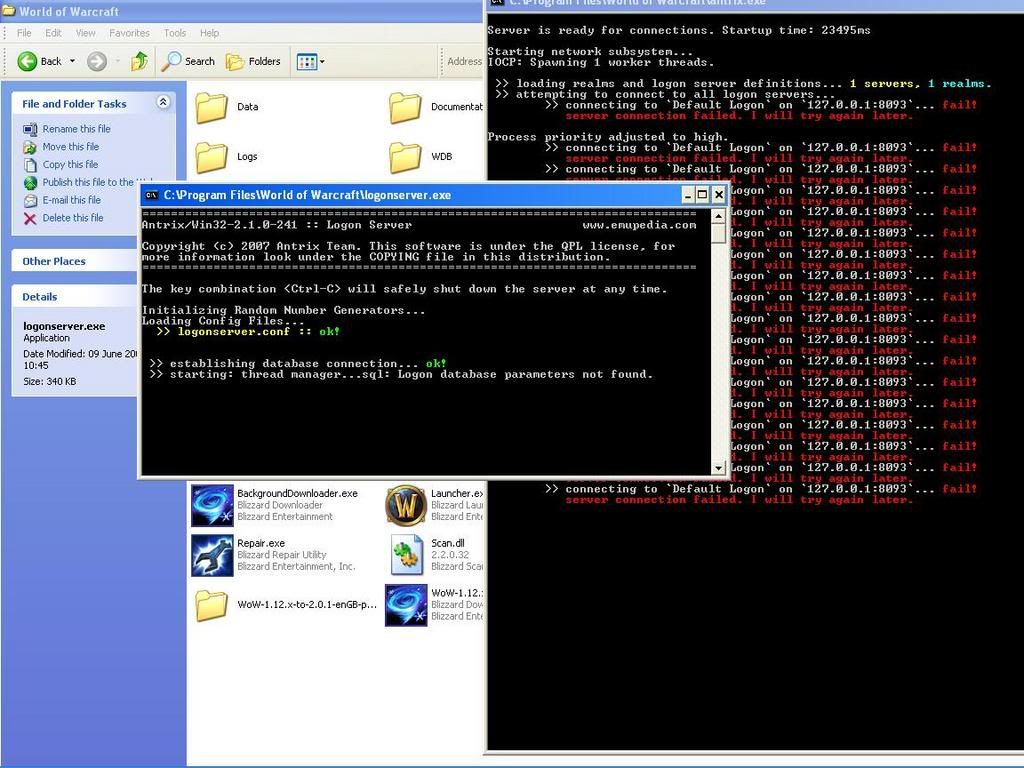Click the Back navigation arrow icon
The image size is (1024, 768).
(x=28, y=61)
